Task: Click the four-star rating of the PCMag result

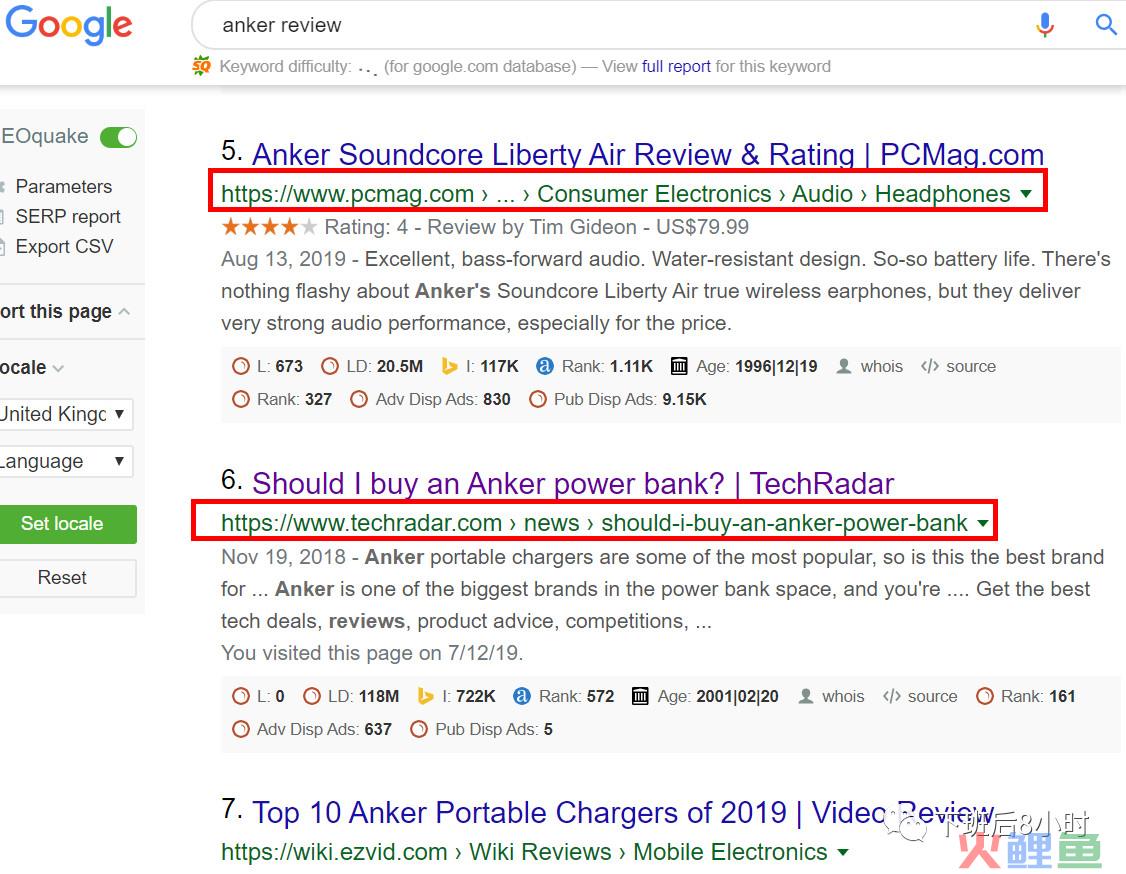Action: [269, 227]
